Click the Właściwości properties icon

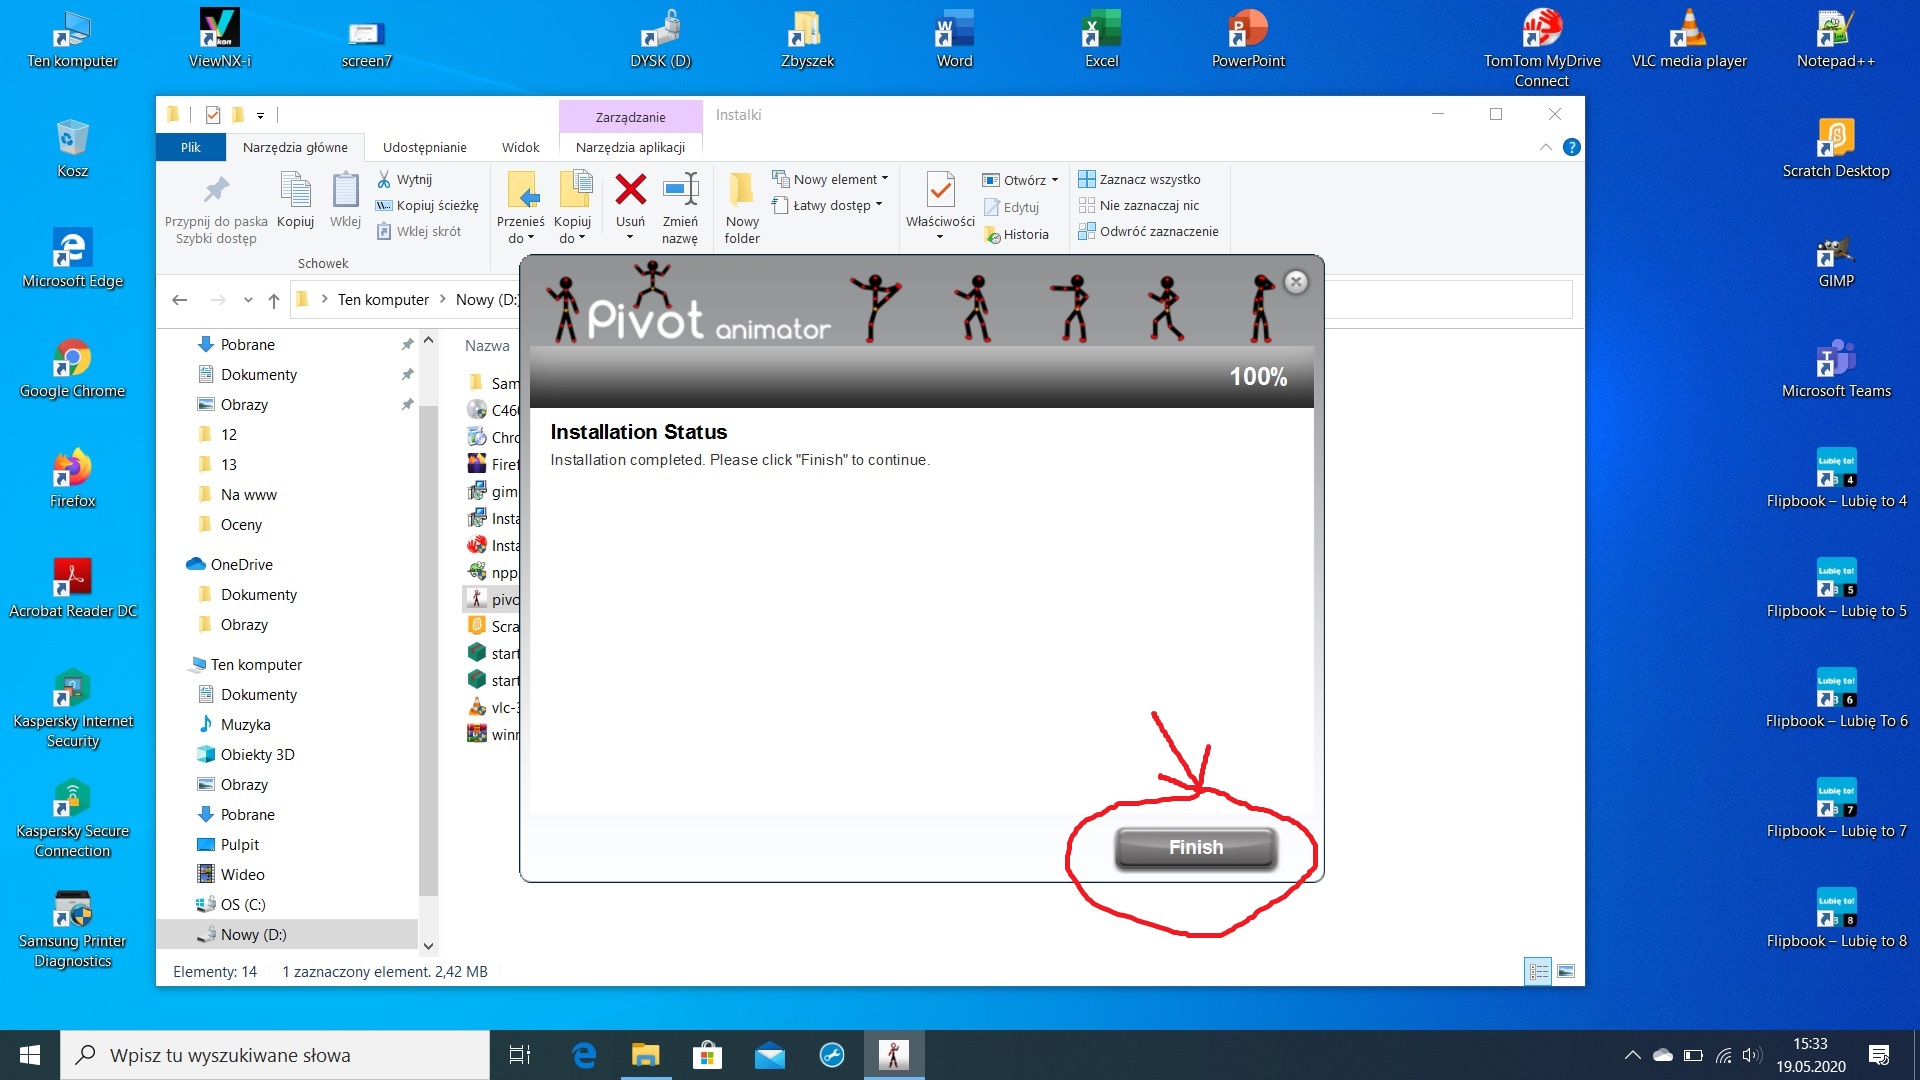[x=940, y=189]
